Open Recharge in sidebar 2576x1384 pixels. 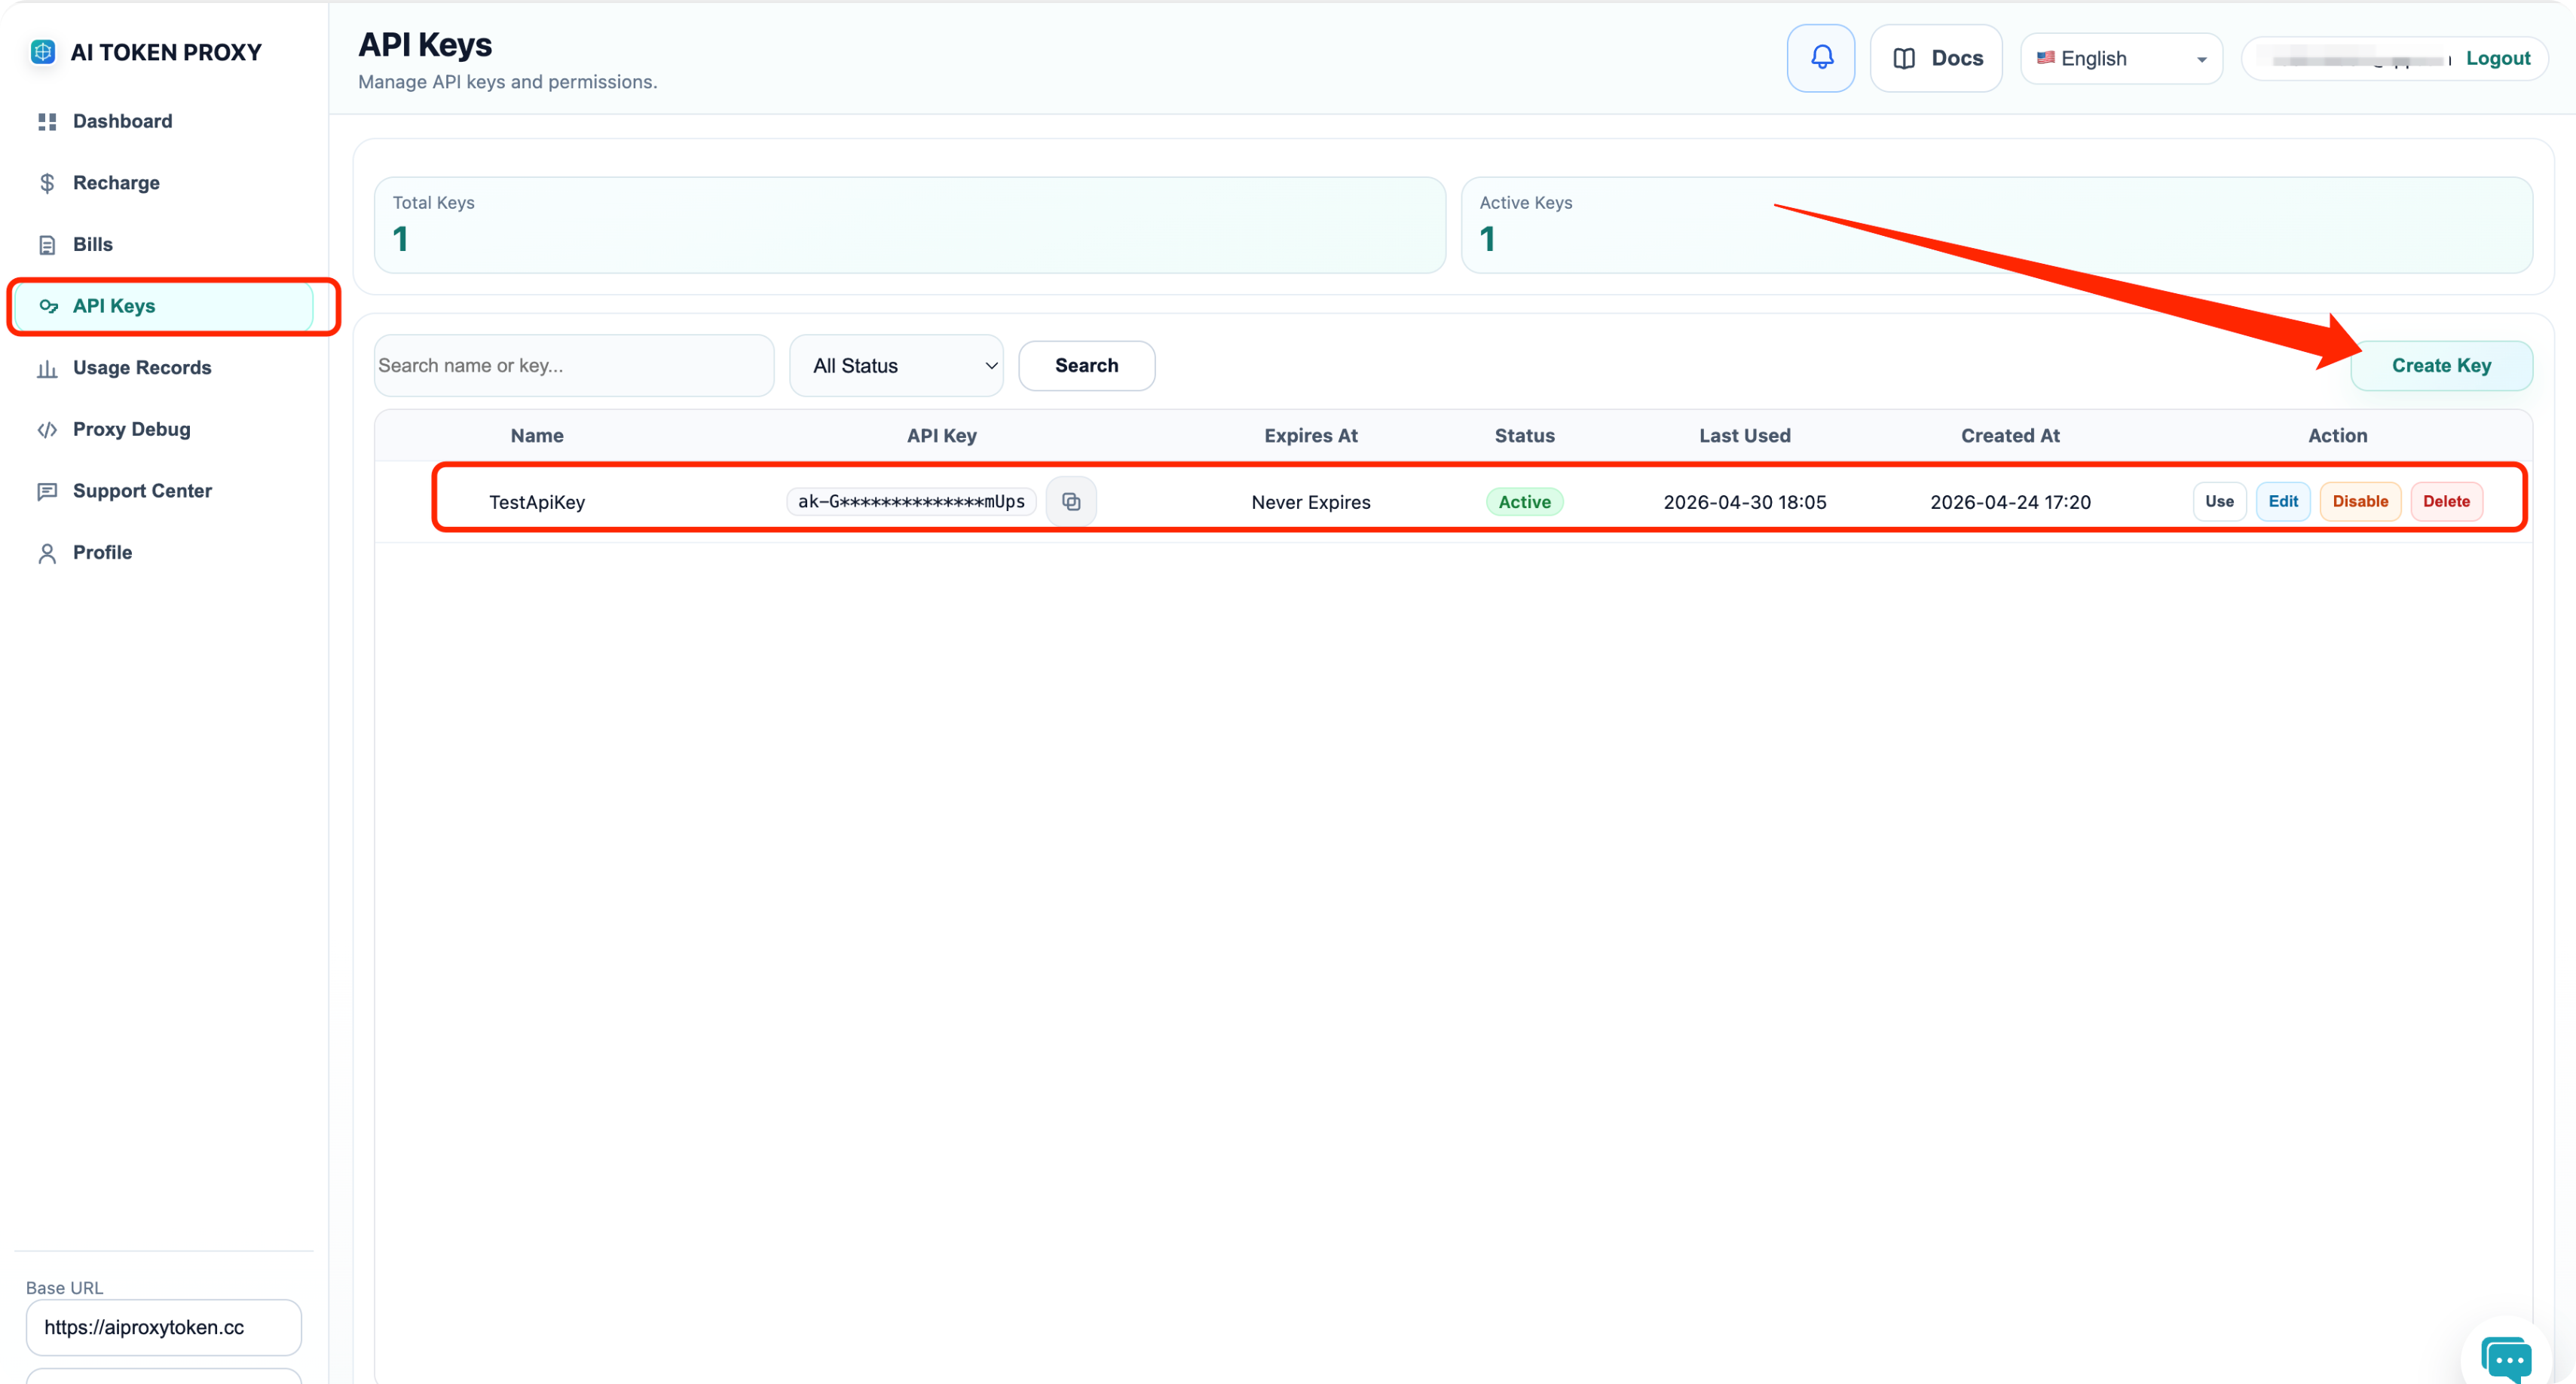pos(164,183)
